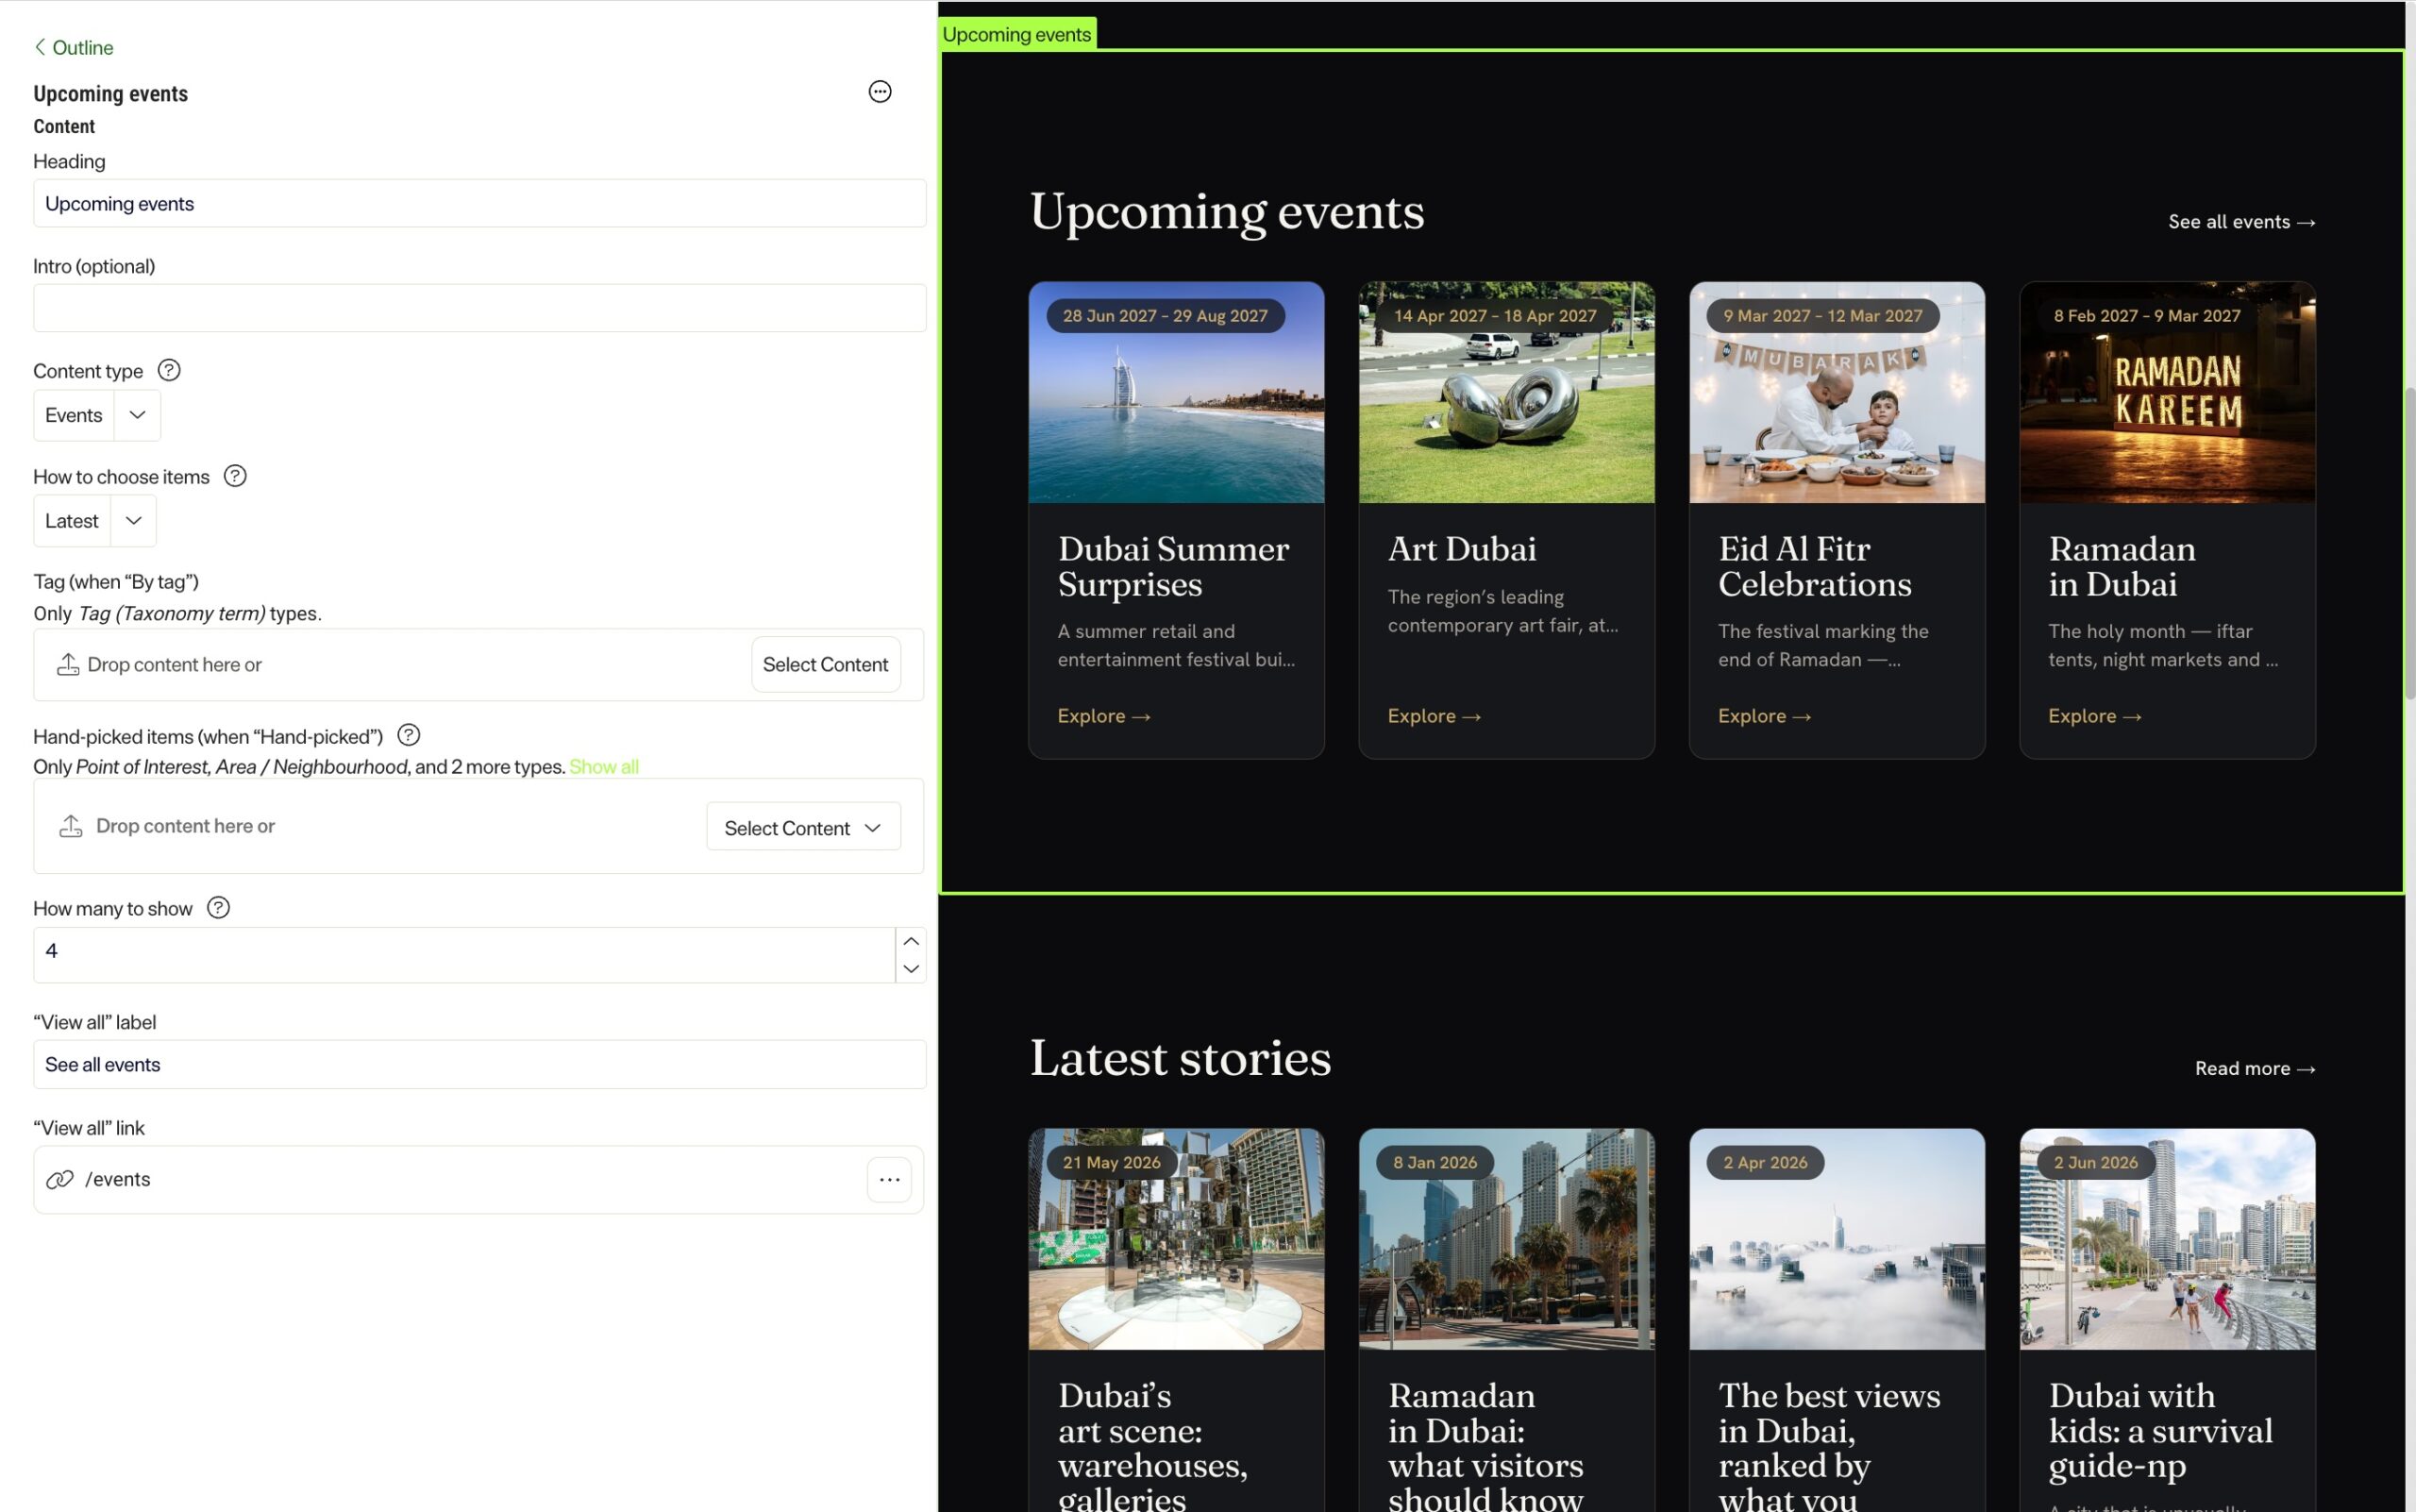Open the Content type help icon
Viewport: 2416px width, 1512px height.
coord(169,371)
